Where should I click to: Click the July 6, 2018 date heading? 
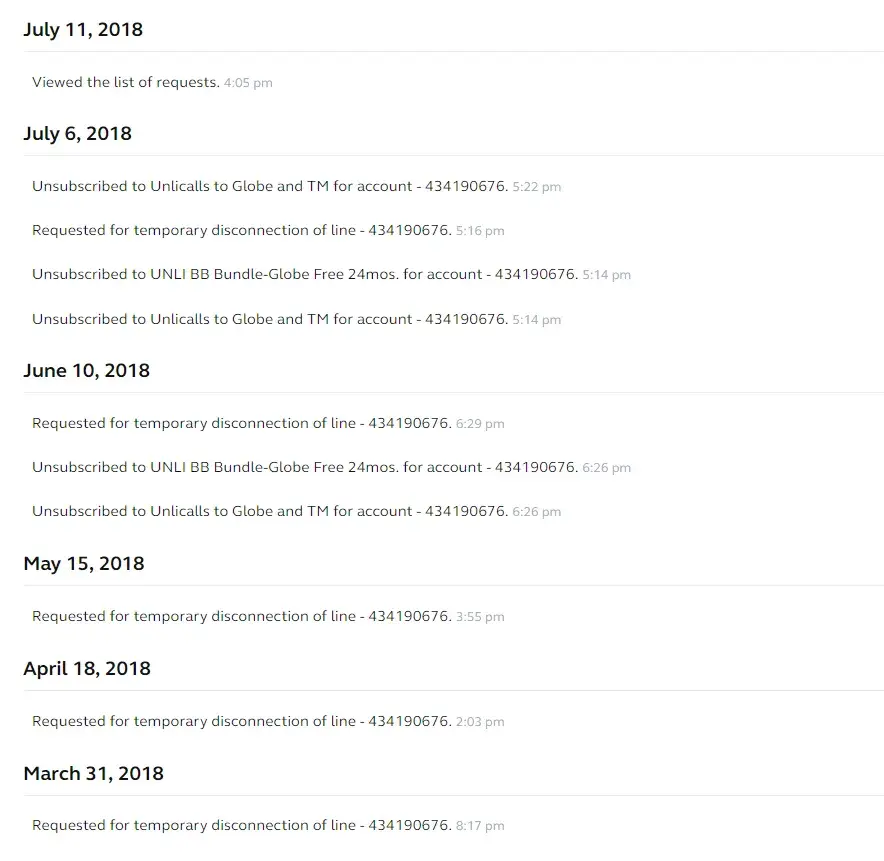pos(77,133)
